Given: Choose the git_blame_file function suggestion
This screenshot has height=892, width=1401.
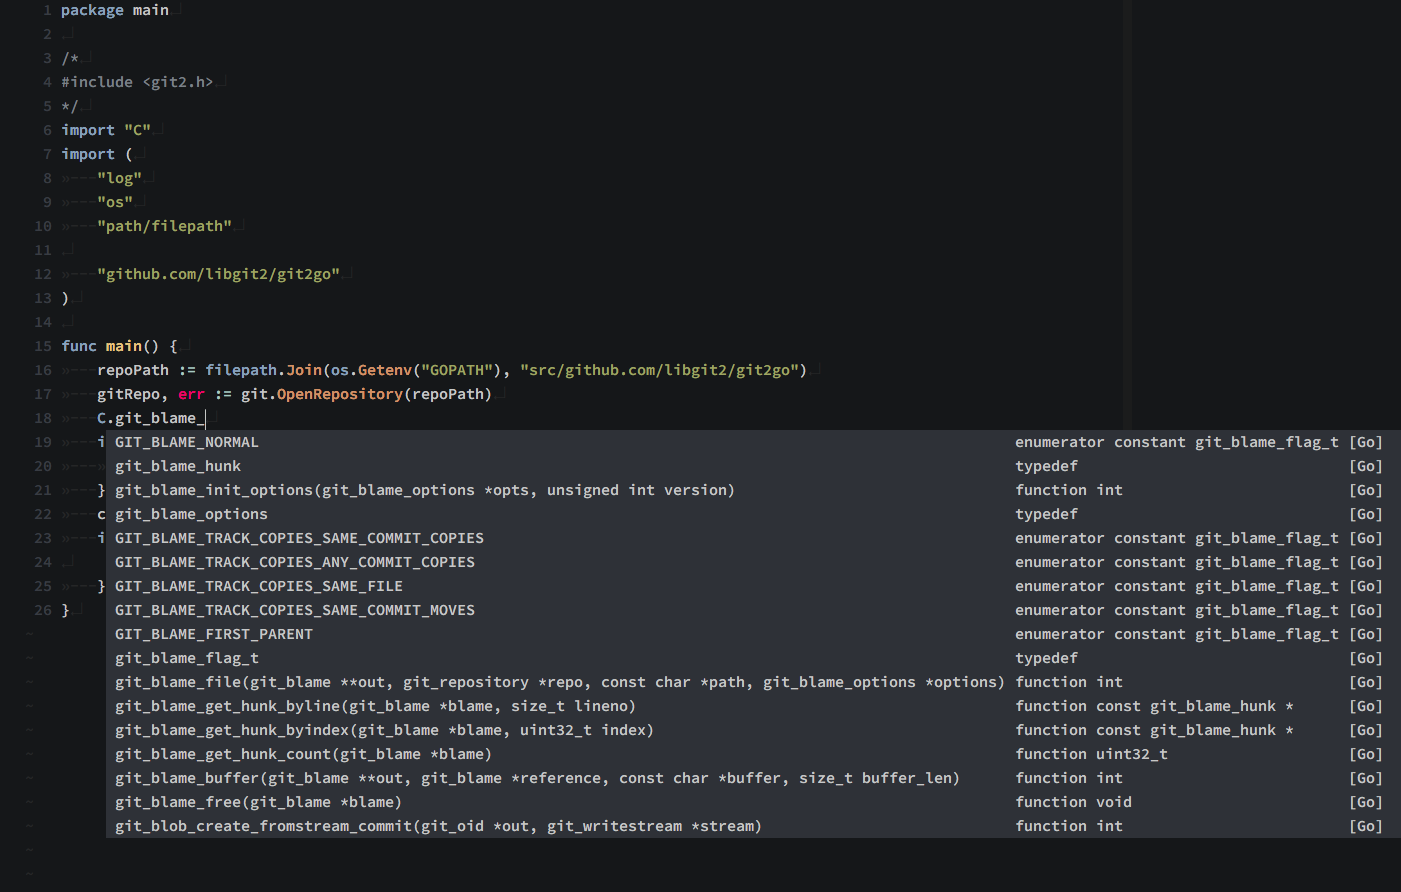Looking at the screenshot, I should (x=400, y=681).
